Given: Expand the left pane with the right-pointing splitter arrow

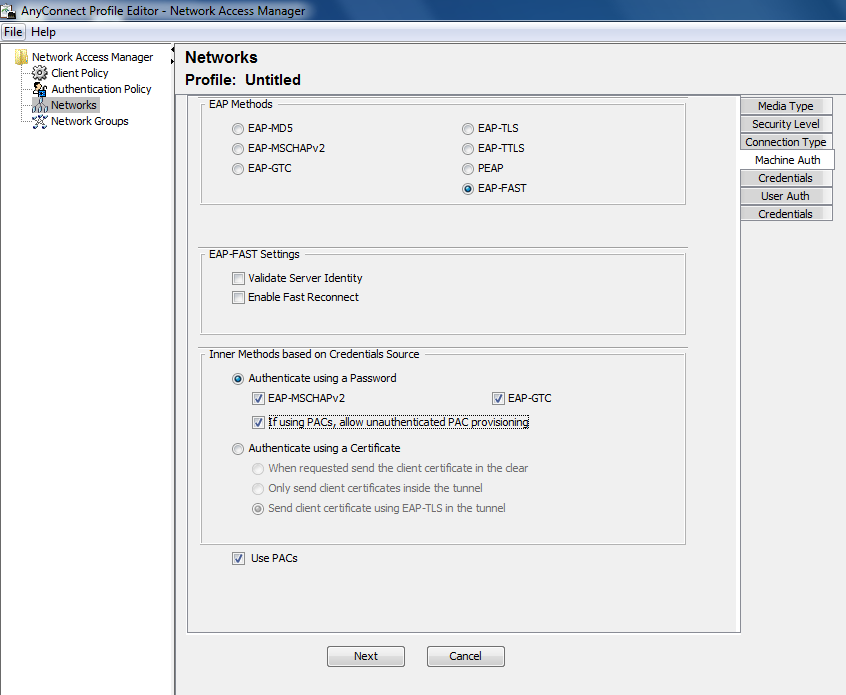Looking at the screenshot, I should coord(173,61).
